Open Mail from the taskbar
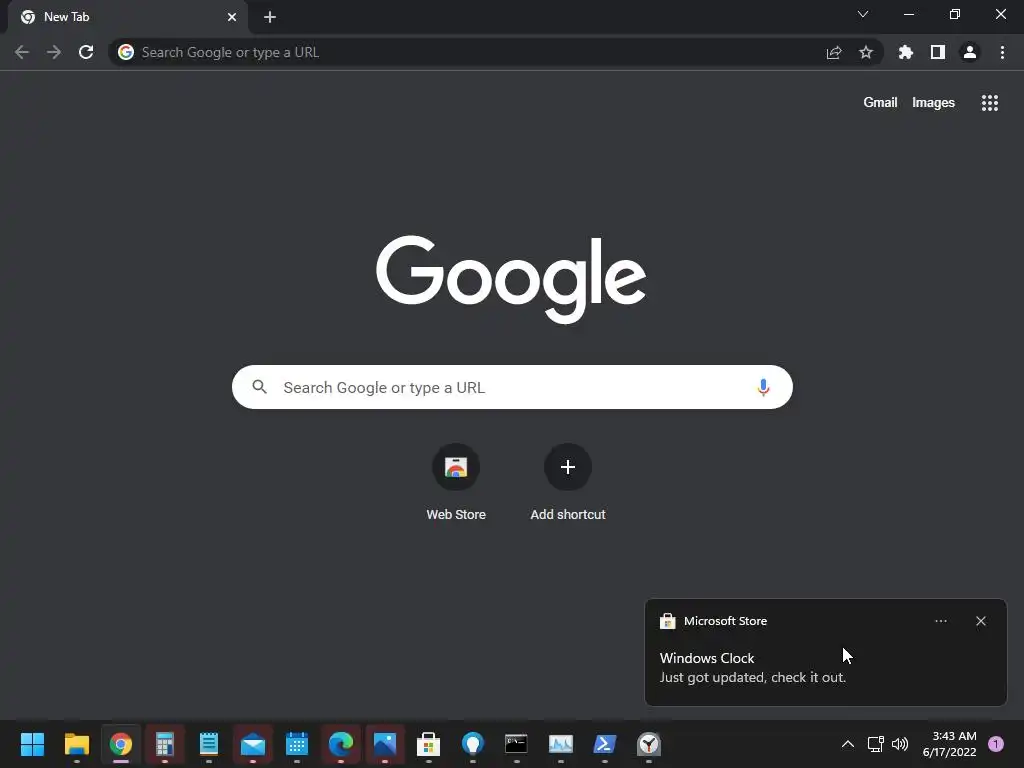This screenshot has height=768, width=1024. click(x=253, y=744)
